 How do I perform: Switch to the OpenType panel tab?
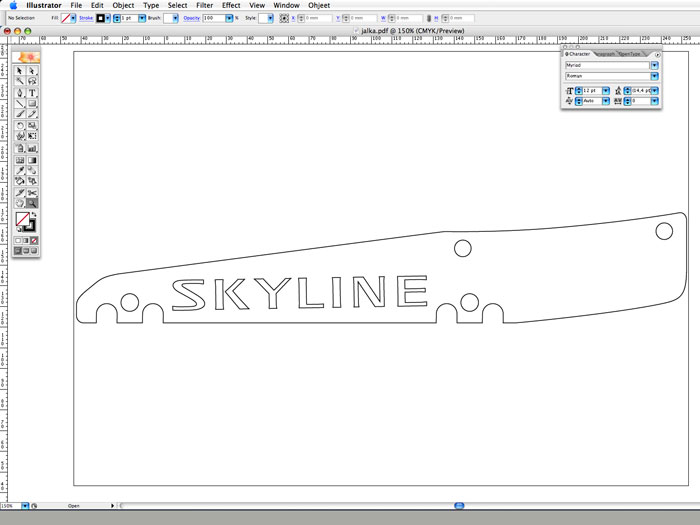pos(630,54)
